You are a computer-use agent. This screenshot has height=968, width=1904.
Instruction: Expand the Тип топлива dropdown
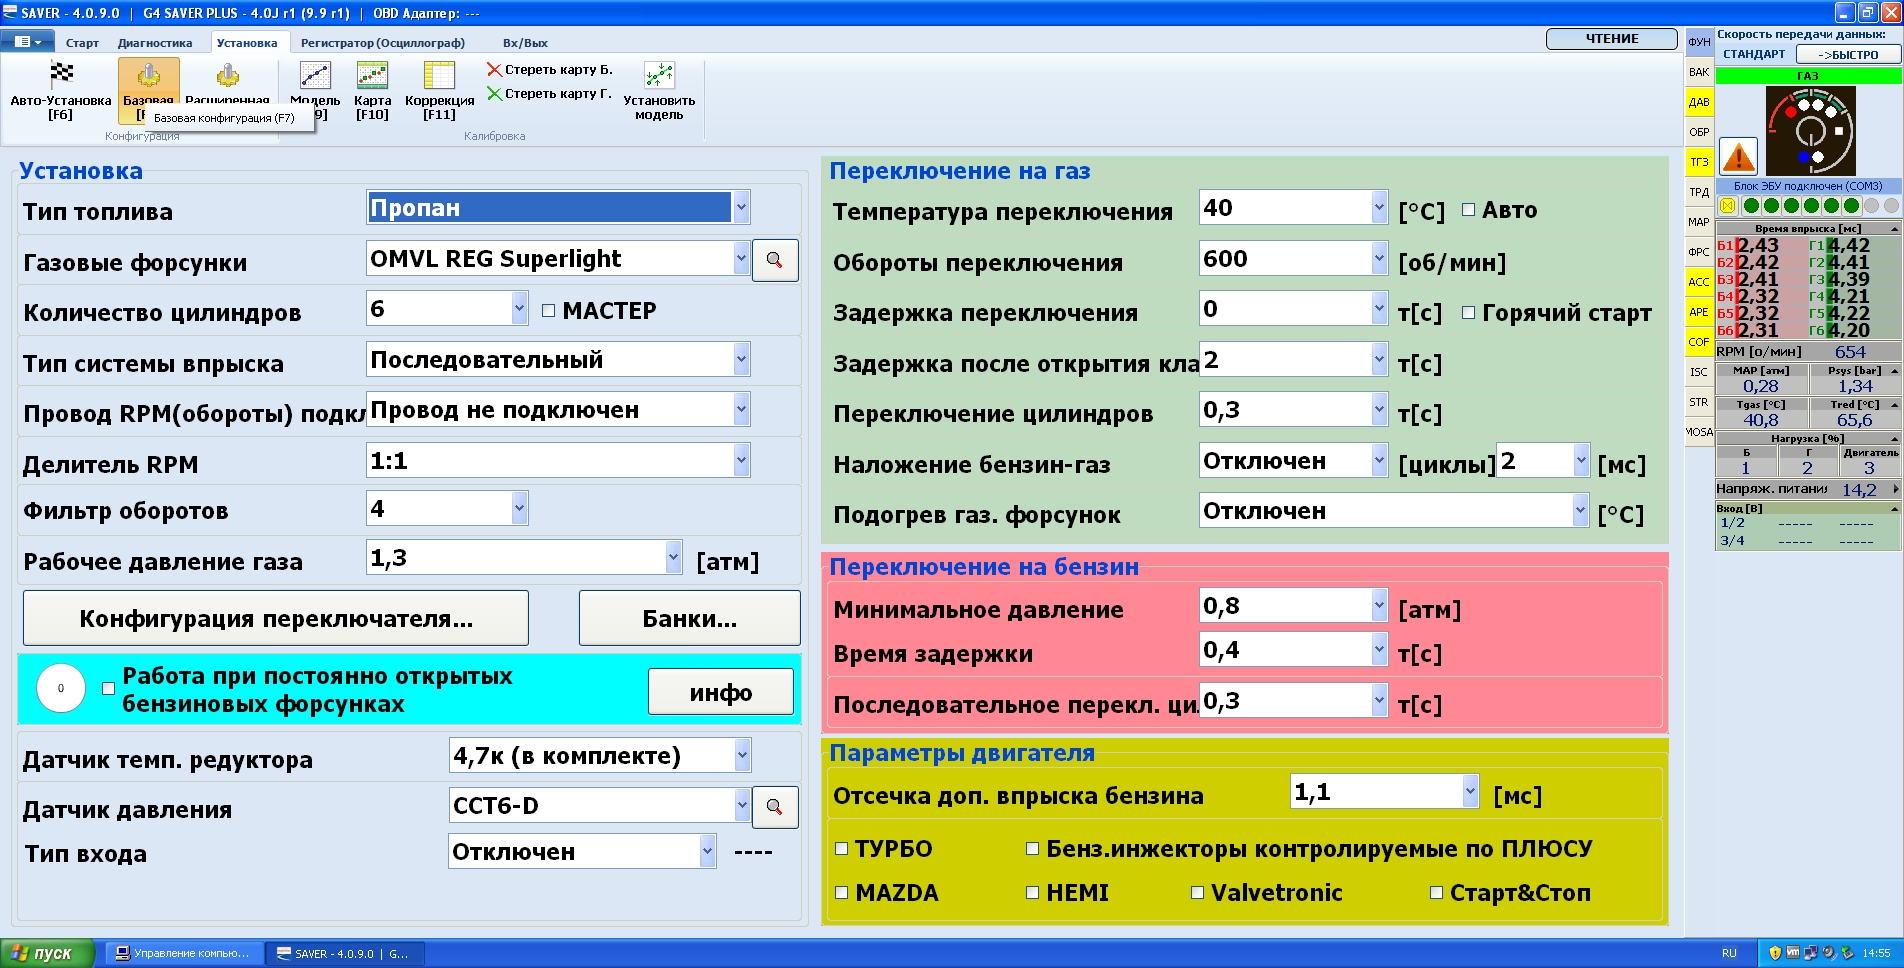click(x=741, y=208)
